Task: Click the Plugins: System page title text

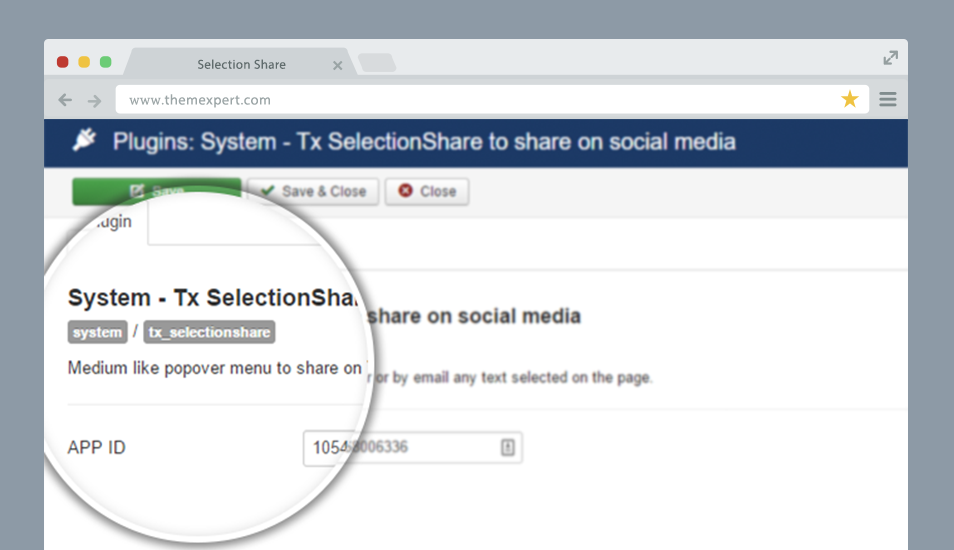Action: click(x=424, y=142)
